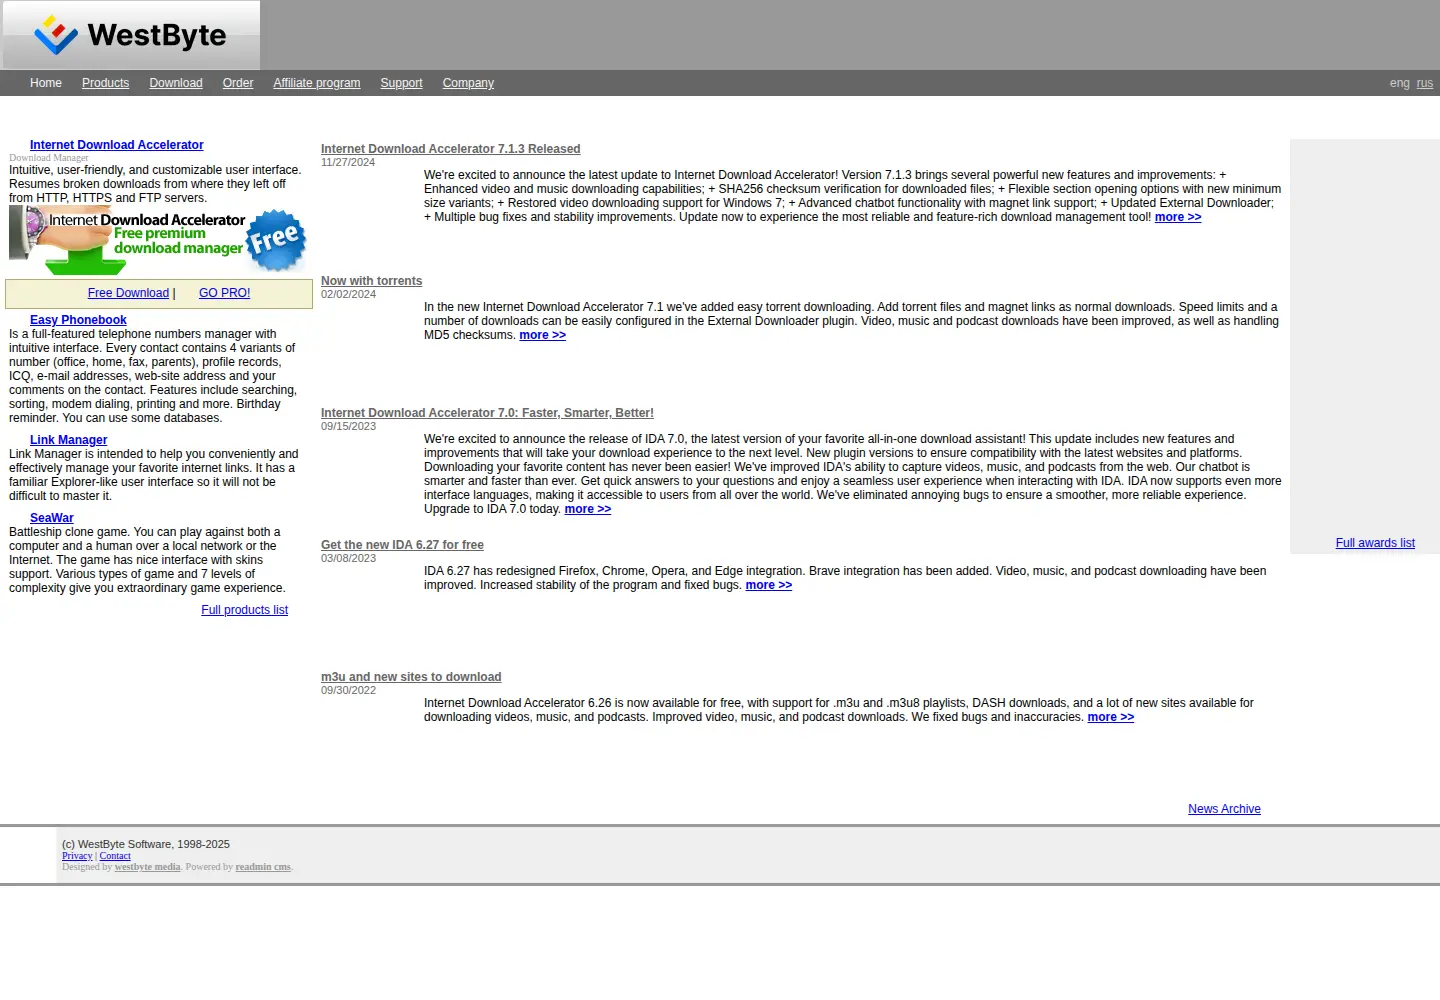Visit the readmin cms footer link
1440x1000 pixels.
click(x=263, y=867)
